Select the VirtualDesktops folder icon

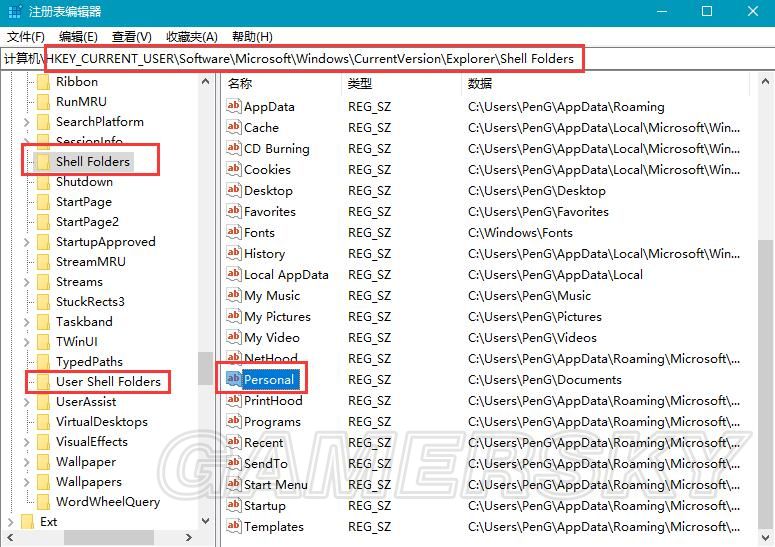[43, 422]
